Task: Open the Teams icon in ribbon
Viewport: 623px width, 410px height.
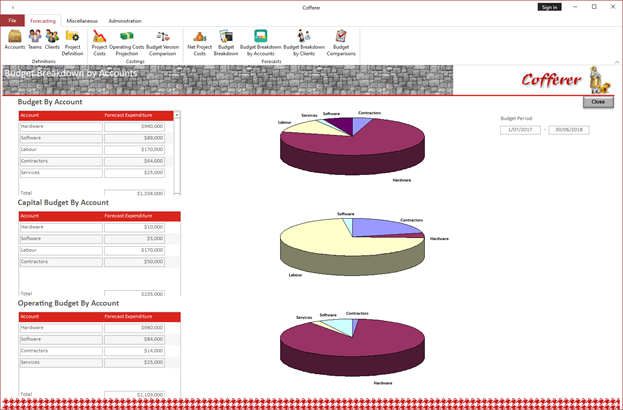Action: (x=35, y=39)
